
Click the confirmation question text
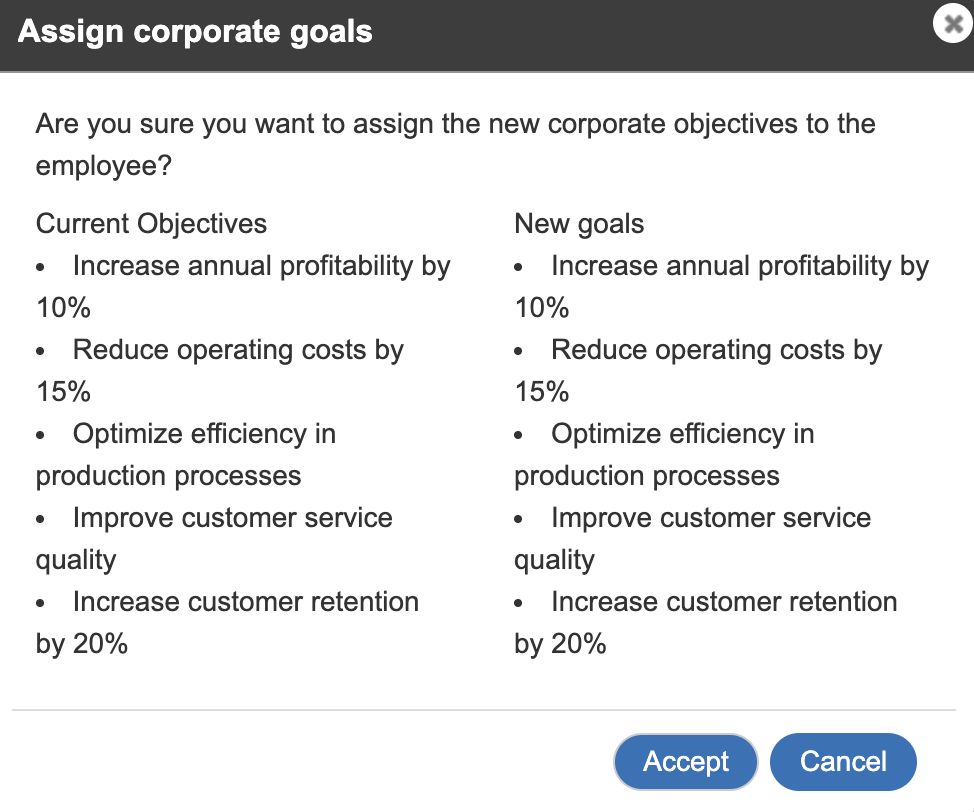(x=455, y=144)
